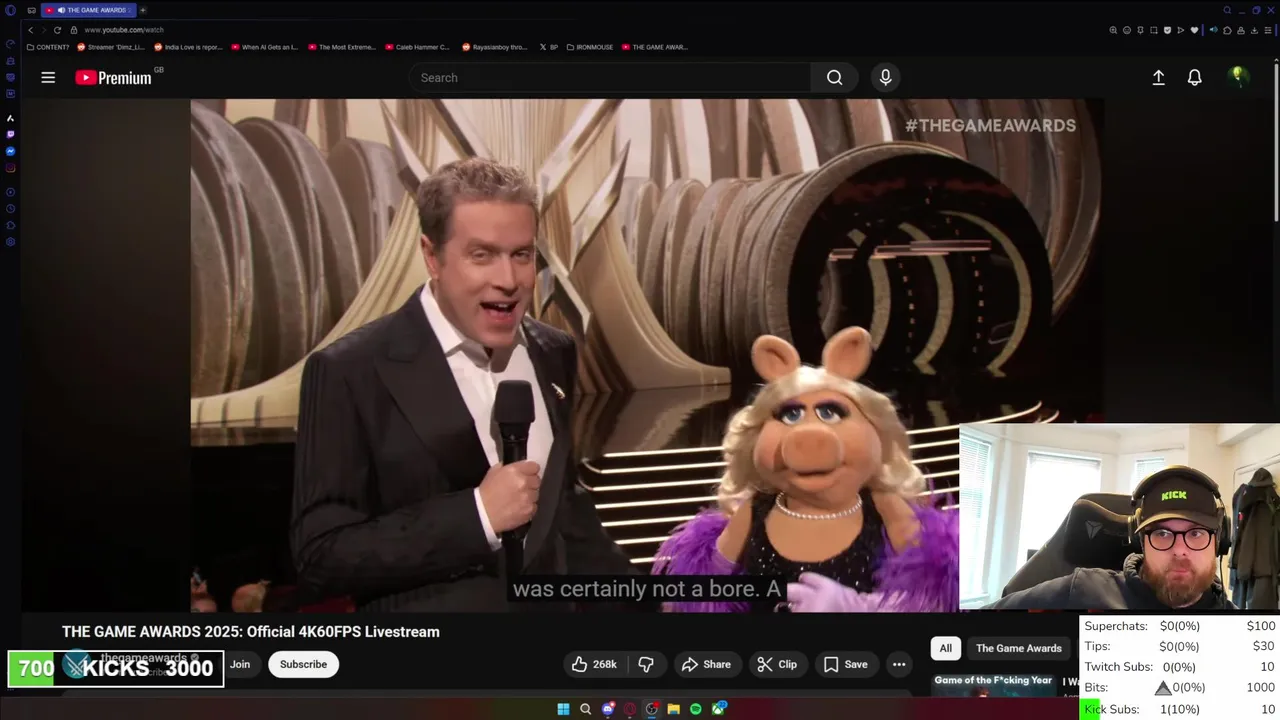Open YouTube notifications bell

(1194, 77)
